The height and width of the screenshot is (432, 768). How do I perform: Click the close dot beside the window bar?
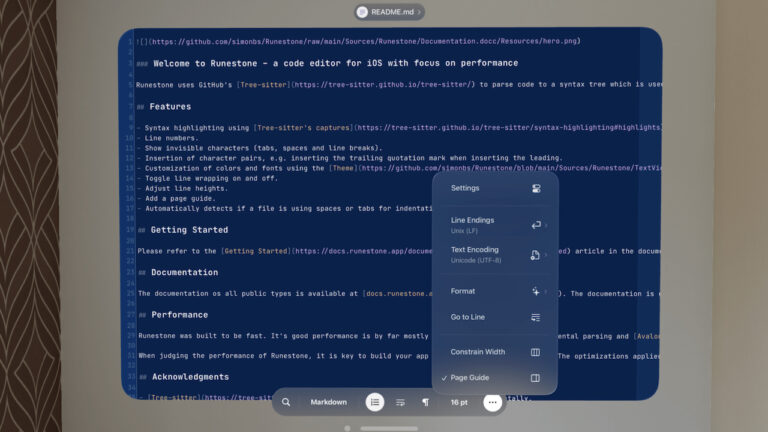347,429
